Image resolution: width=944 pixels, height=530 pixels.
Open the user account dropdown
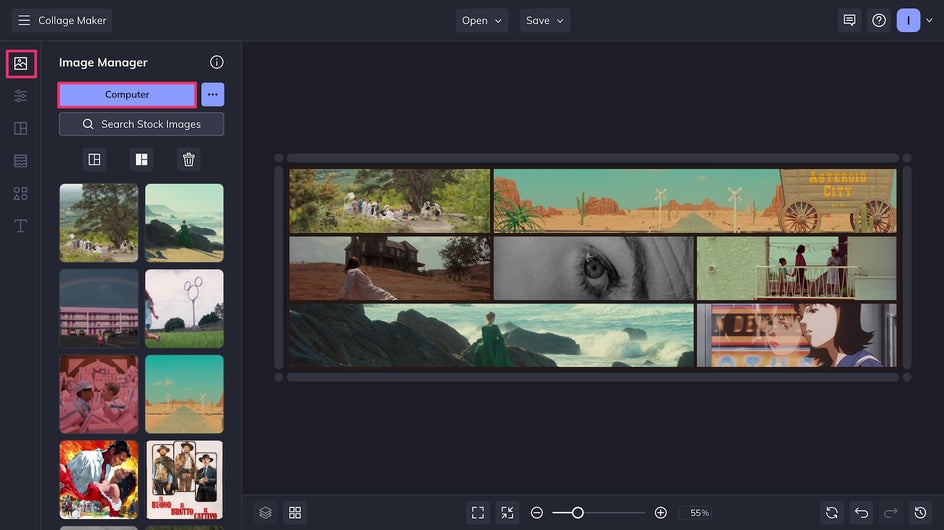coord(913,20)
